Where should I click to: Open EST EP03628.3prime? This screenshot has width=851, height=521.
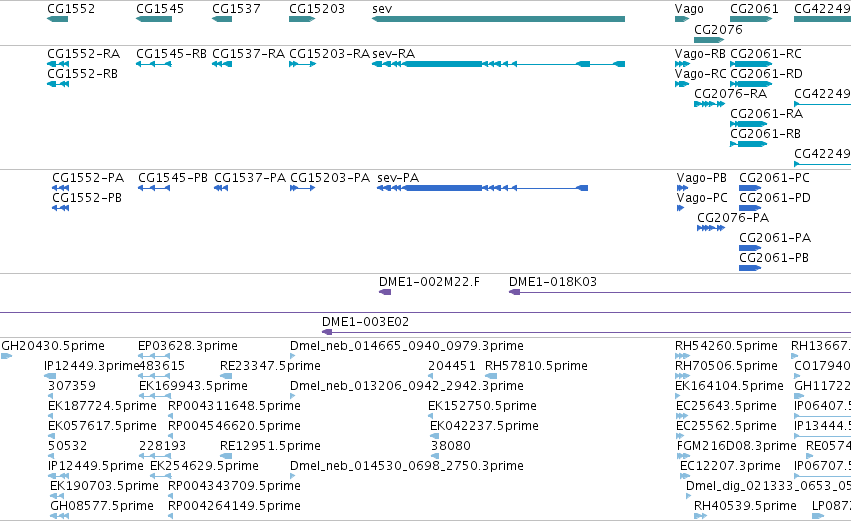188,346
